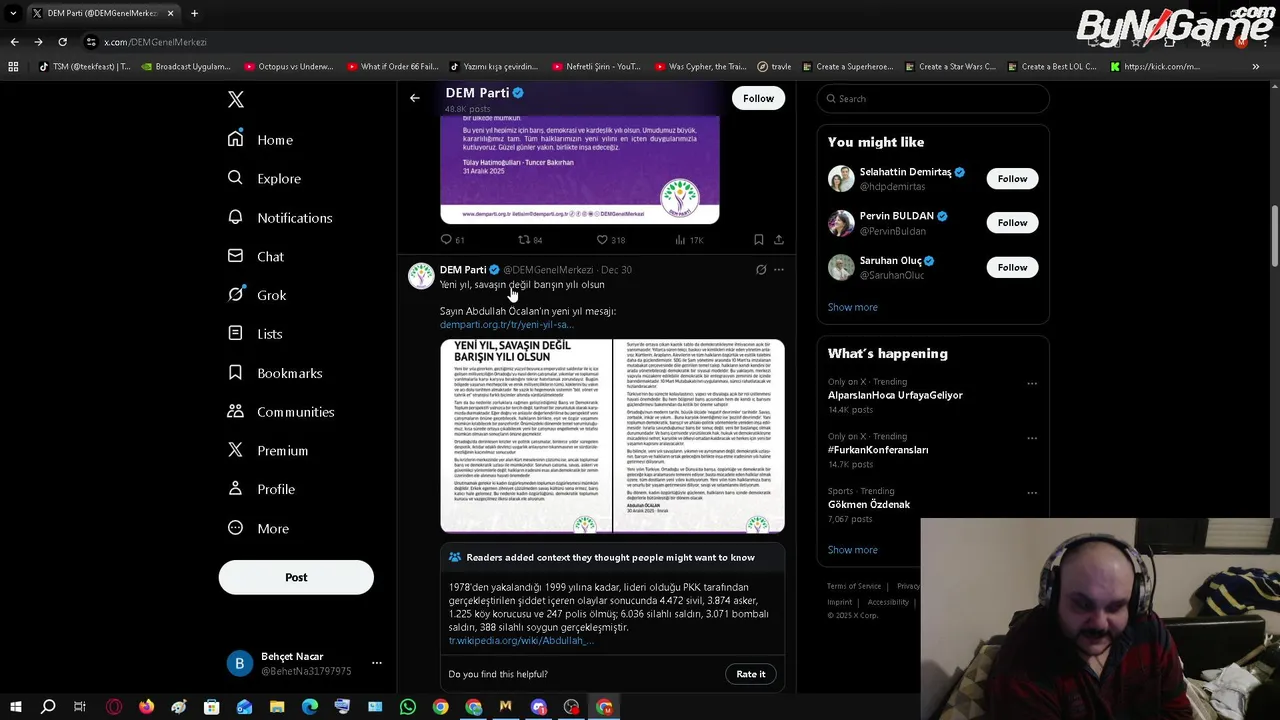Image resolution: width=1280 pixels, height=720 pixels.
Task: Show more under What's happening
Action: coord(853,550)
